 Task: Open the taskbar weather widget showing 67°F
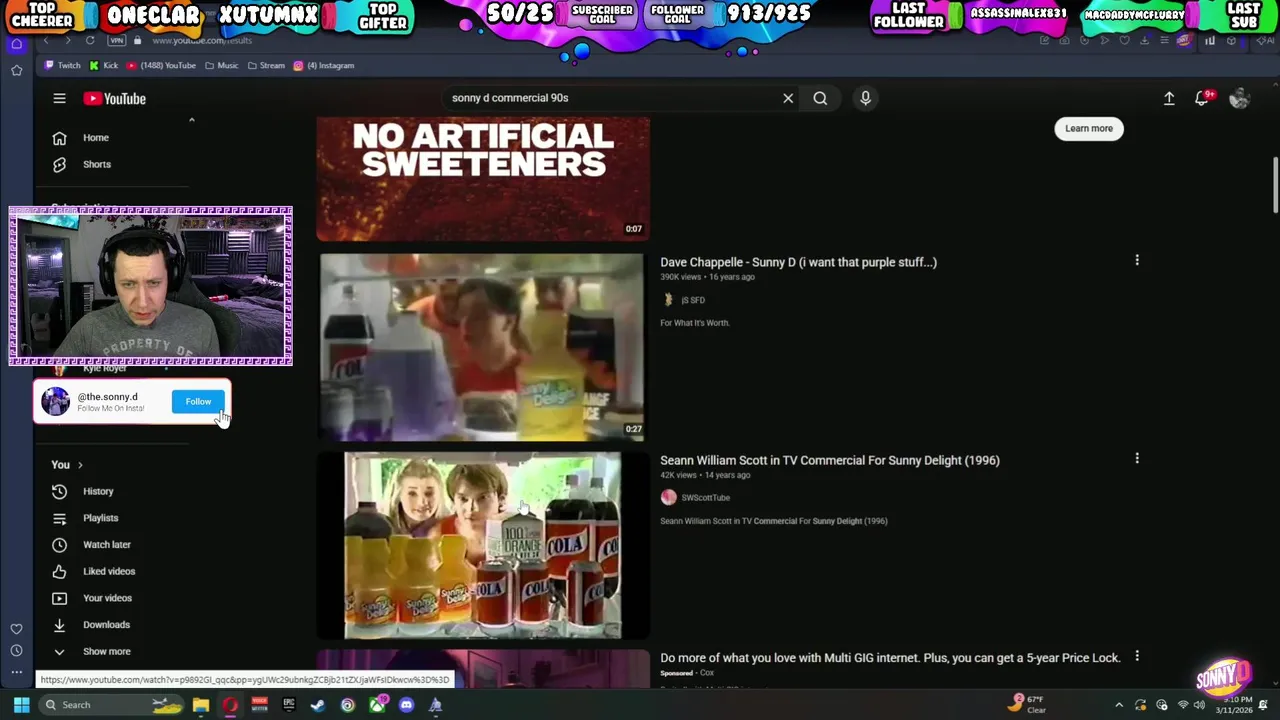coord(1028,705)
